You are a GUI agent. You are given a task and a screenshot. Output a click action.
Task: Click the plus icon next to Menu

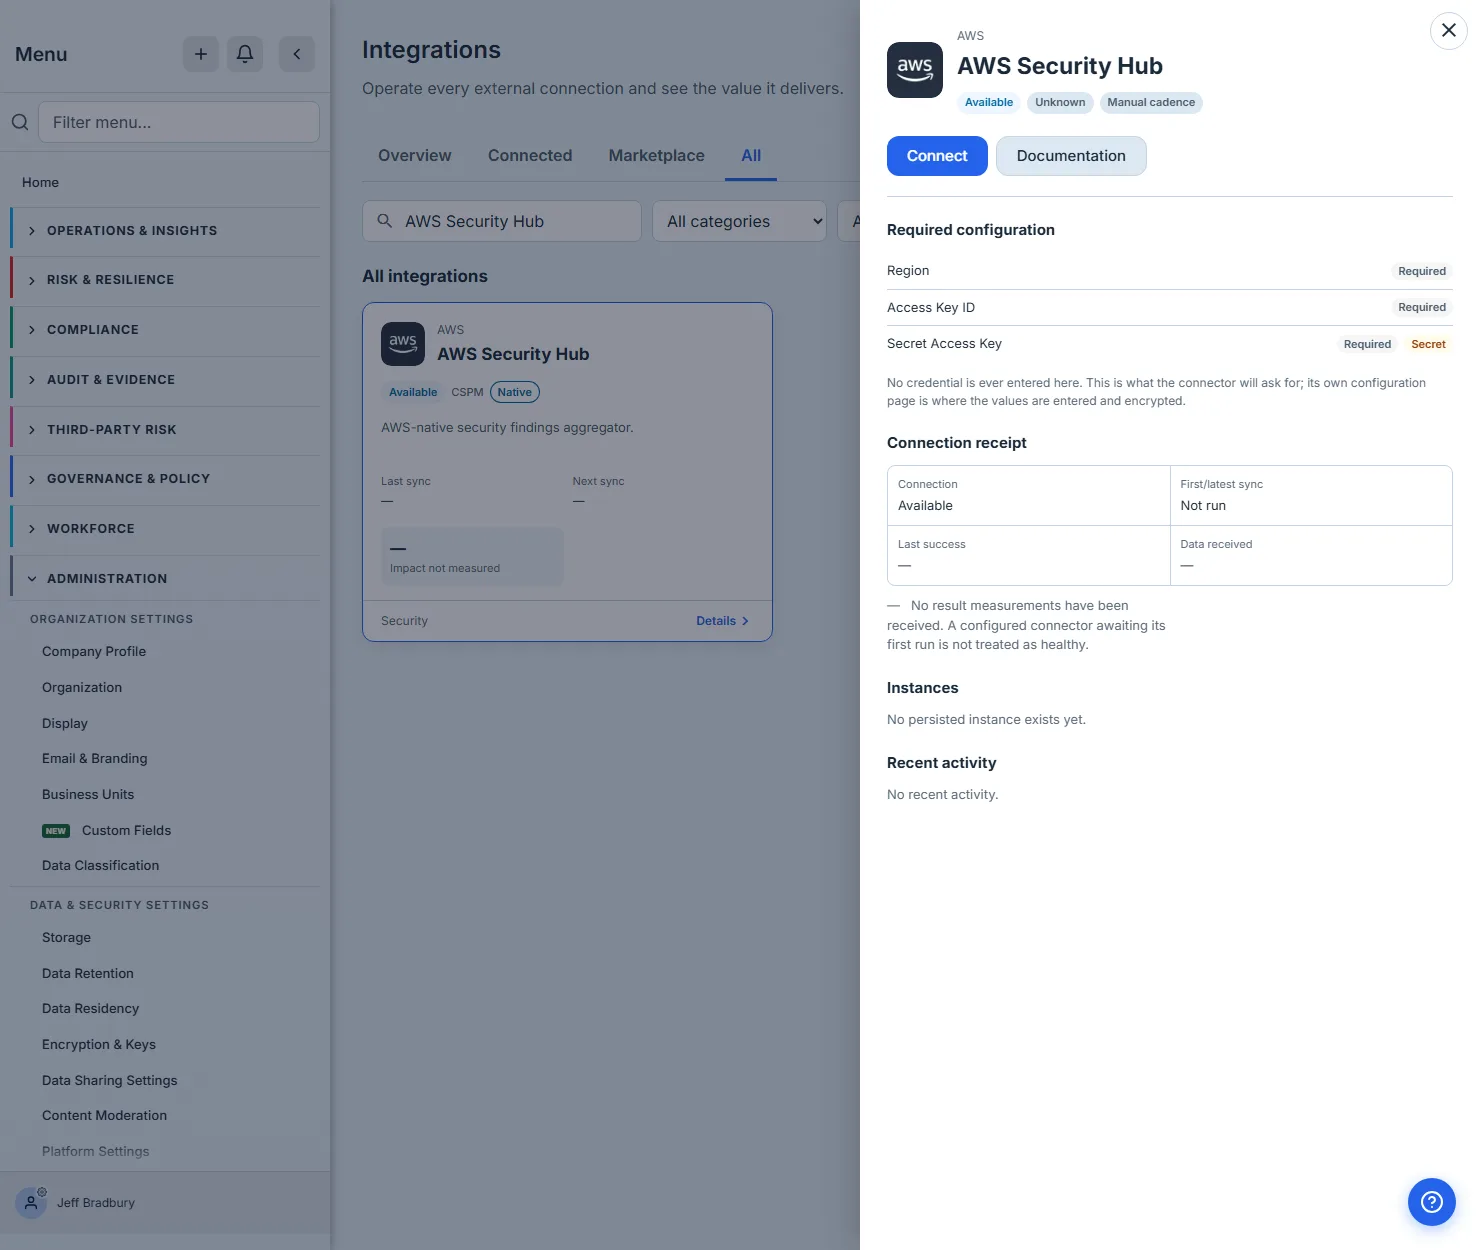tap(201, 54)
